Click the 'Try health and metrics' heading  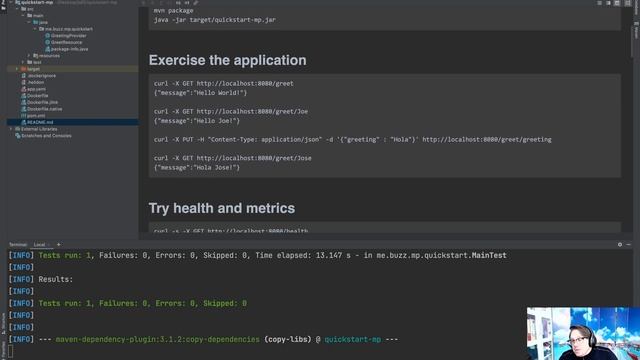pos(222,208)
